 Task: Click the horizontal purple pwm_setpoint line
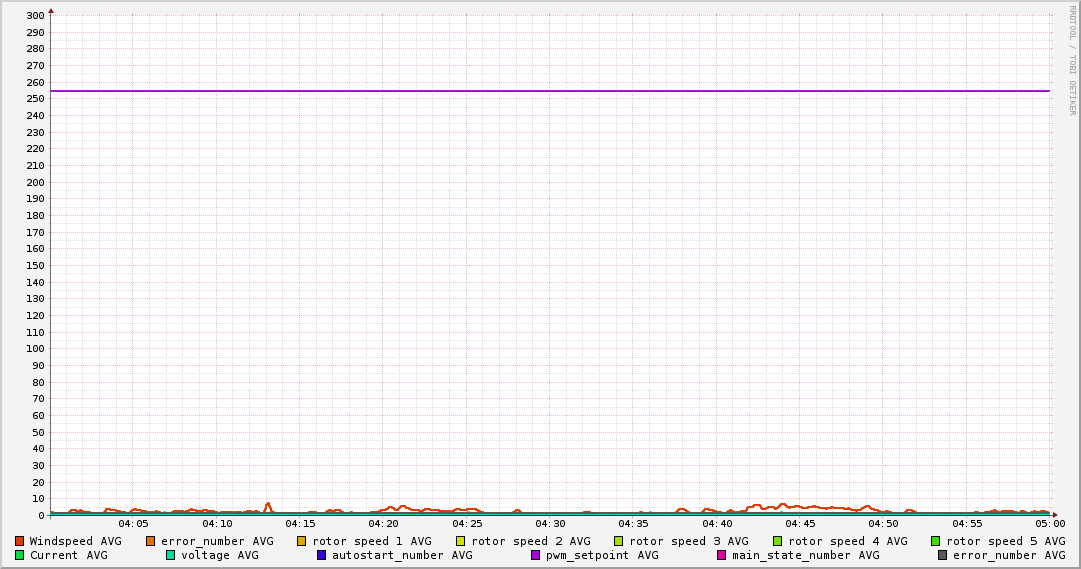click(550, 91)
